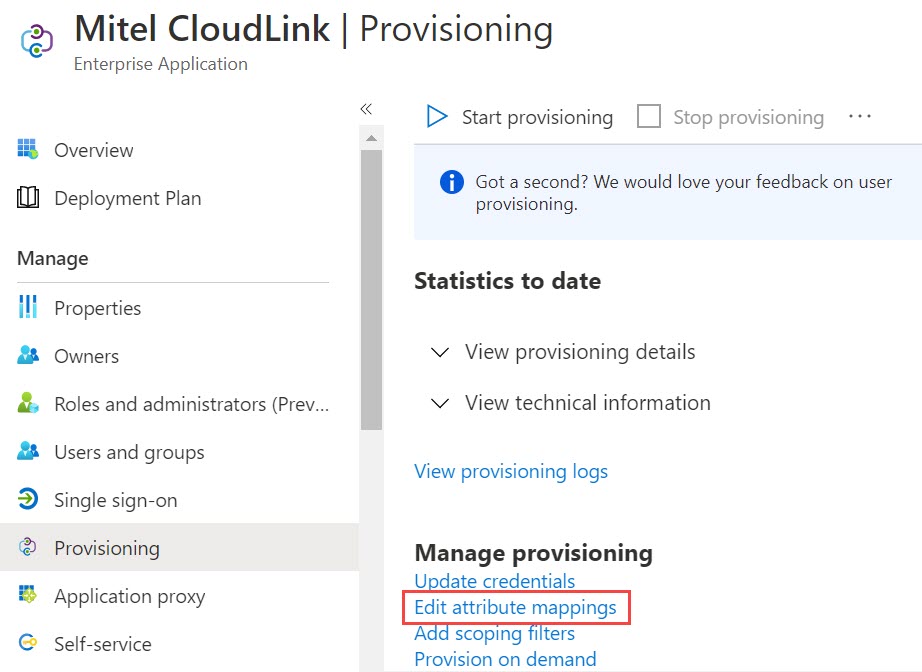Collapse the sidebar with double chevron
Screen dimensions: 922x672
(x=366, y=109)
